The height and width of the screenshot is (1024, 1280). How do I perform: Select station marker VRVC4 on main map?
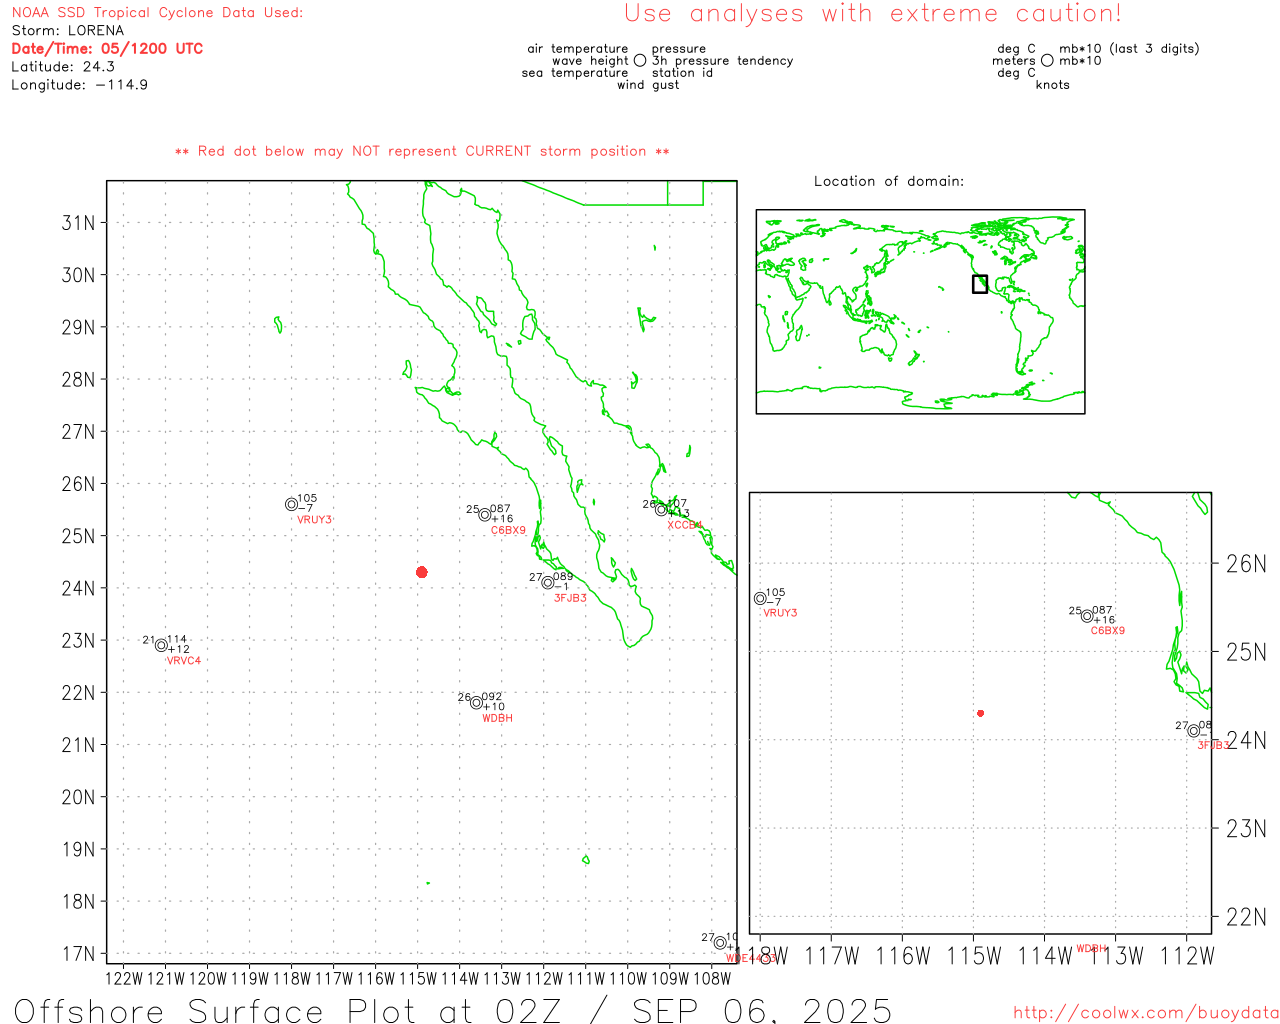tap(162, 645)
